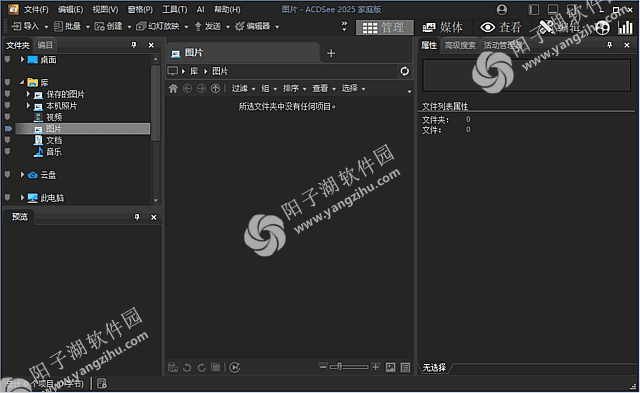Switch to 查看 view mode with eye icon
This screenshot has height=393, width=640.
point(500,27)
